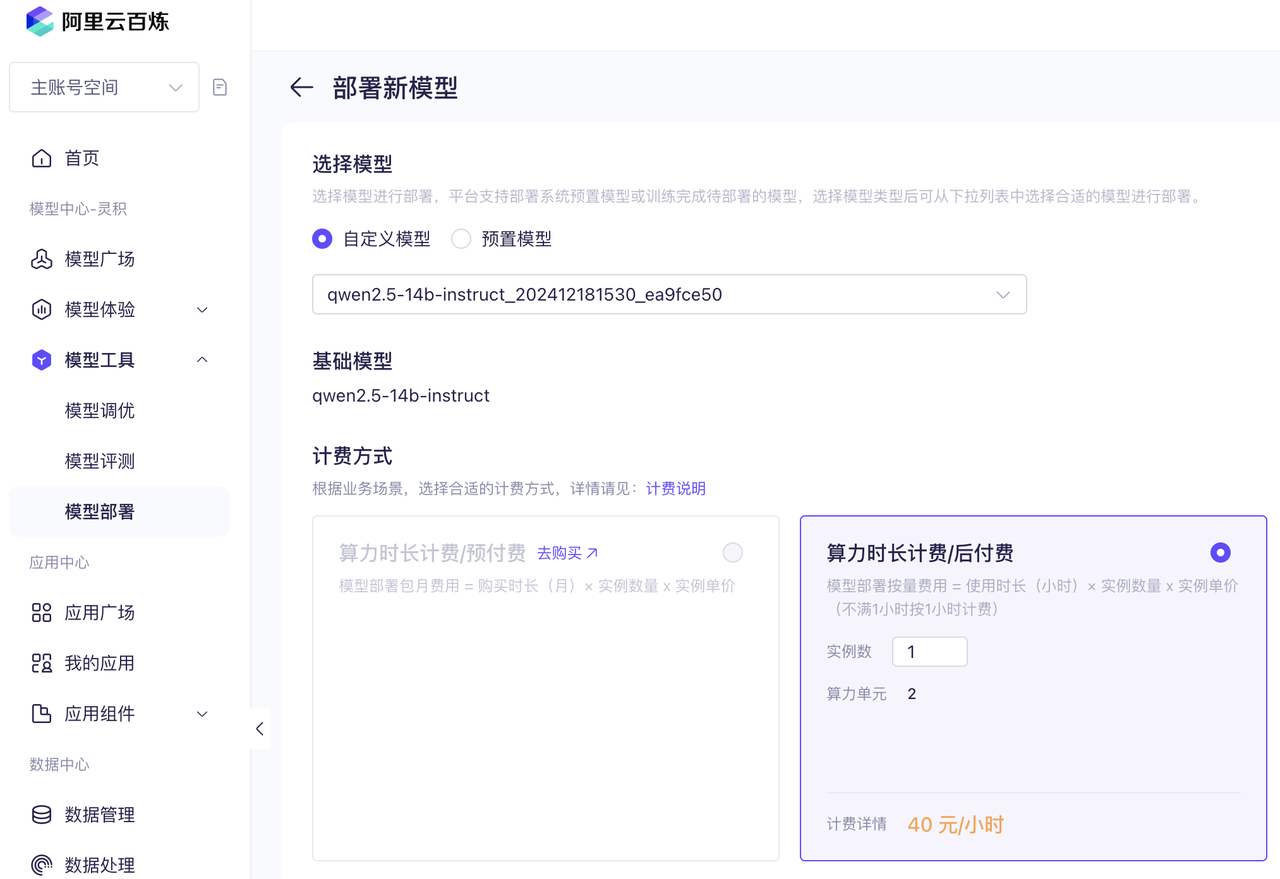Click the 首页 home icon
Viewport: 1280px width, 879px height.
click(x=41, y=158)
